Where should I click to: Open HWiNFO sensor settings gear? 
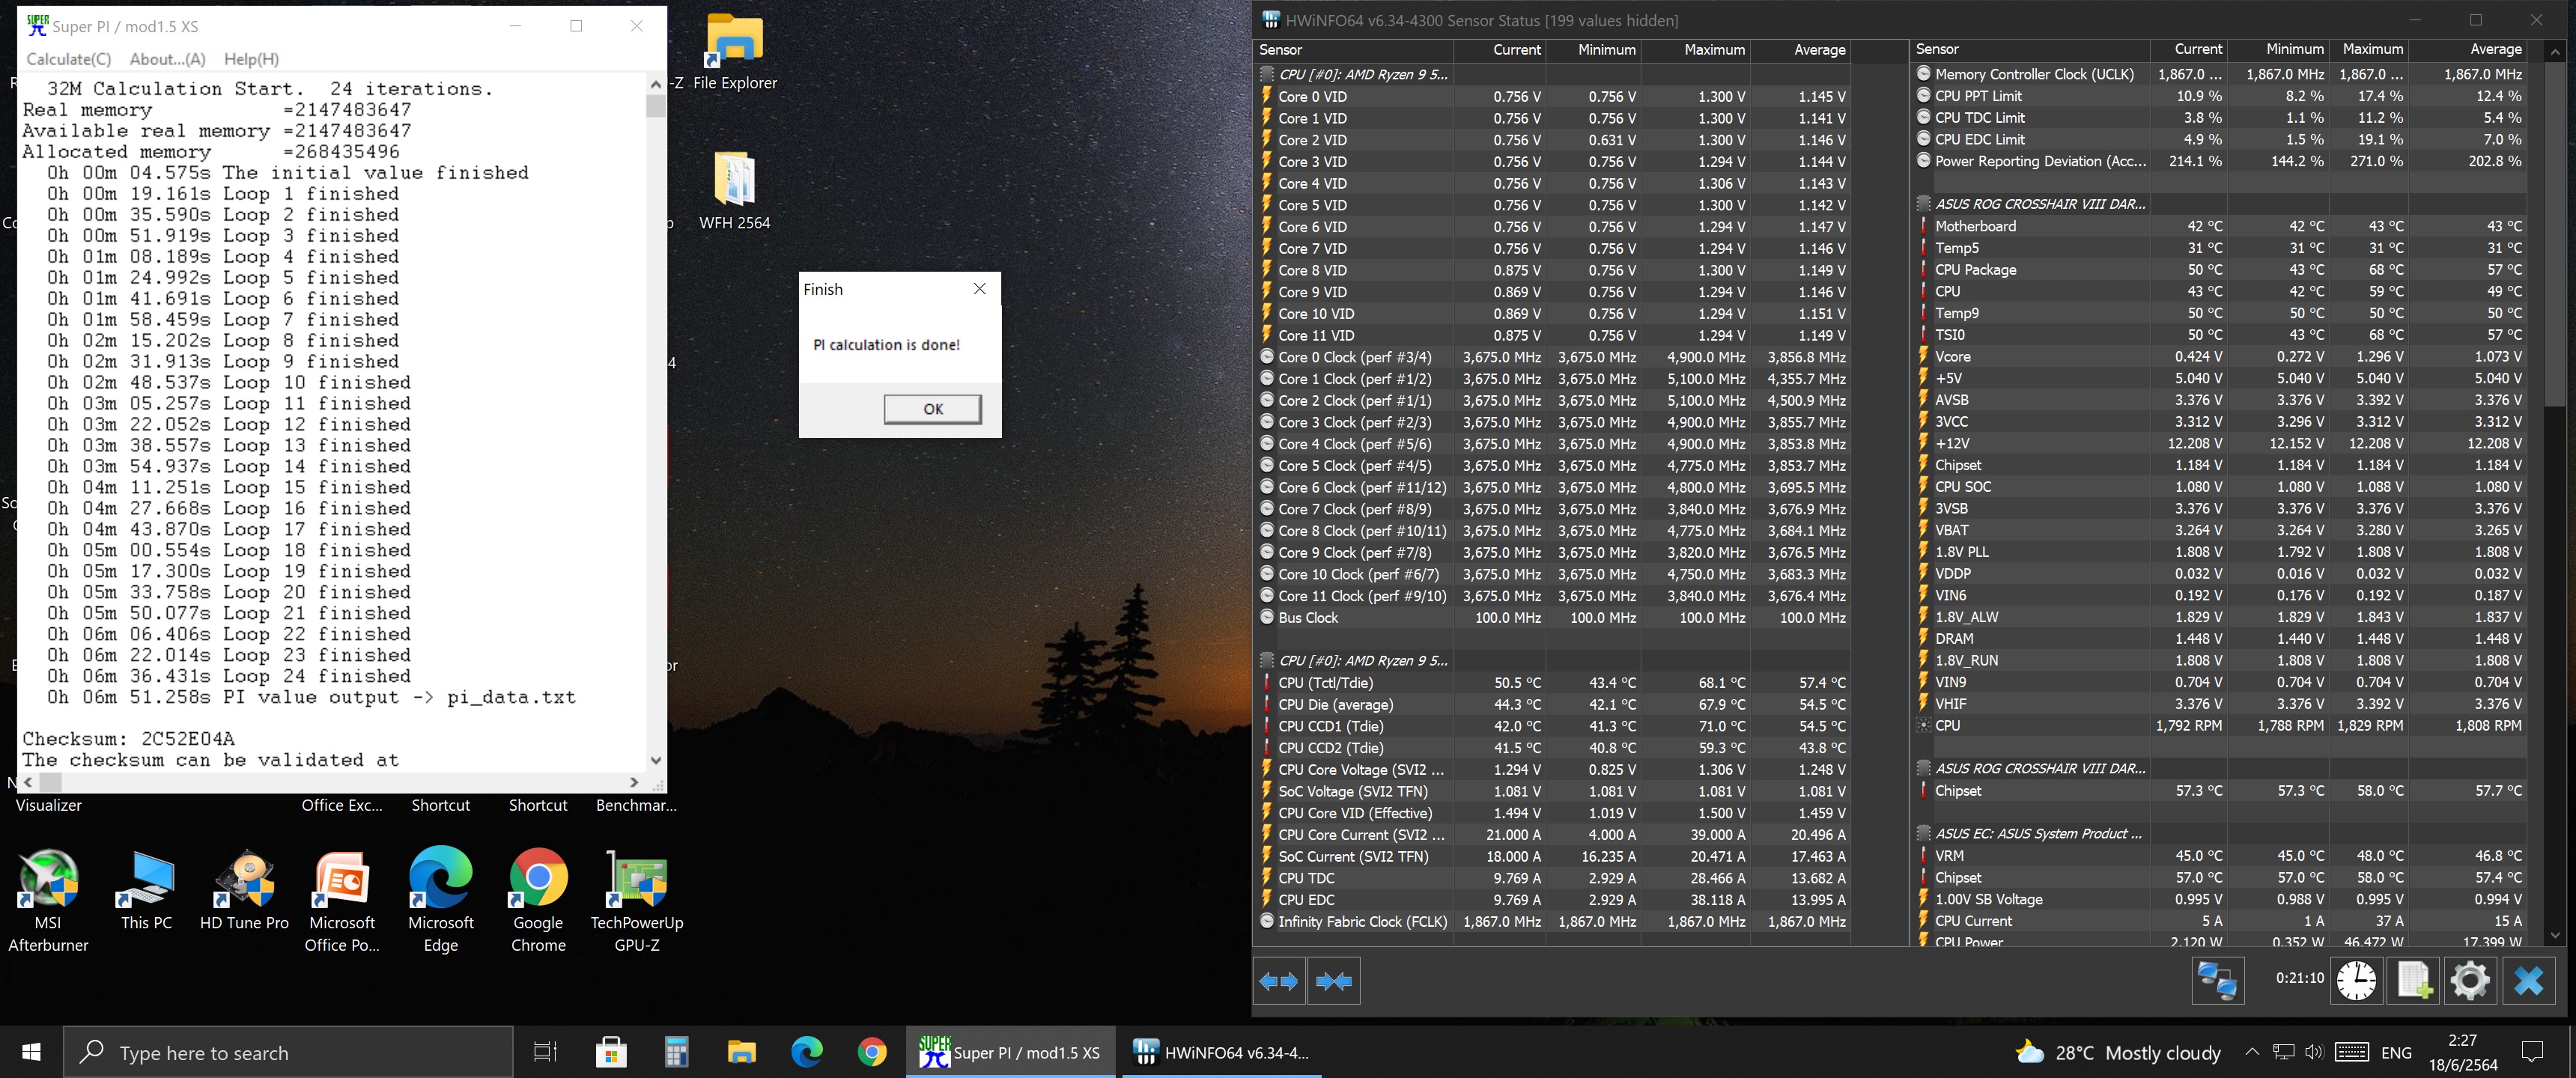(2469, 980)
